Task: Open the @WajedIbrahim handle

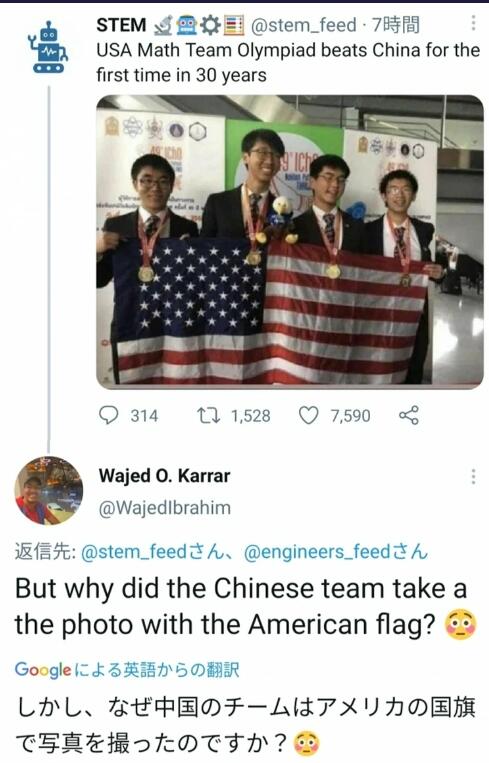Action: 164,508
